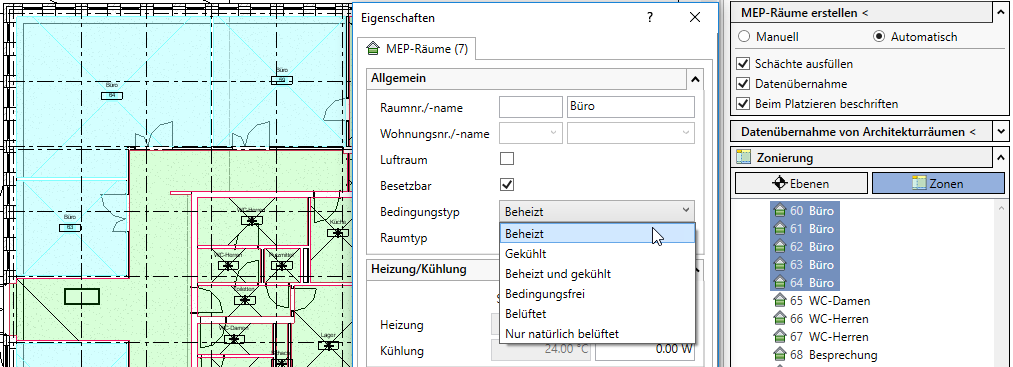Click the Kühlung wattage field 0.00 W

point(645,351)
